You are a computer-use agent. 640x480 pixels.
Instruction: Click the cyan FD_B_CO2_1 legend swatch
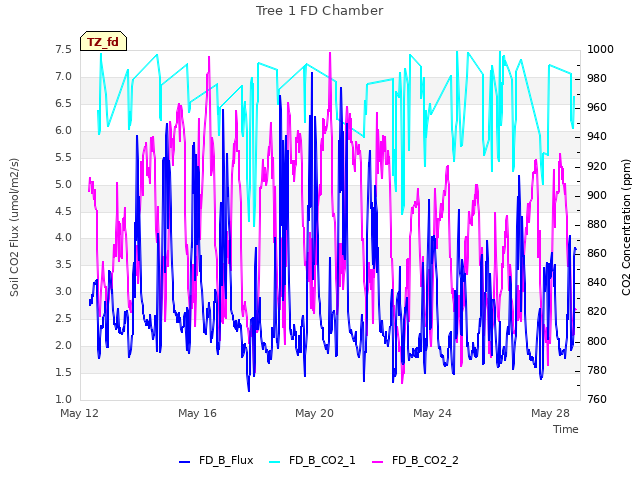(275, 462)
